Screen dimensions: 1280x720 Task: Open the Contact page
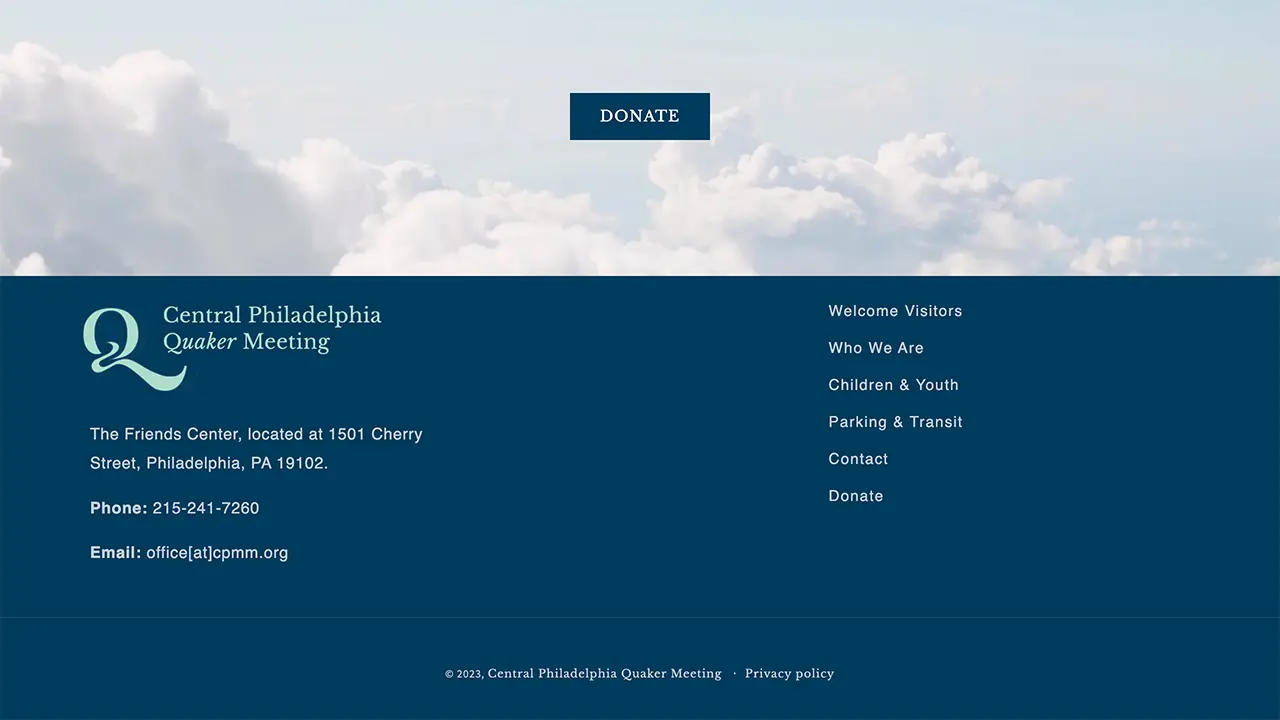pyautogui.click(x=858, y=459)
